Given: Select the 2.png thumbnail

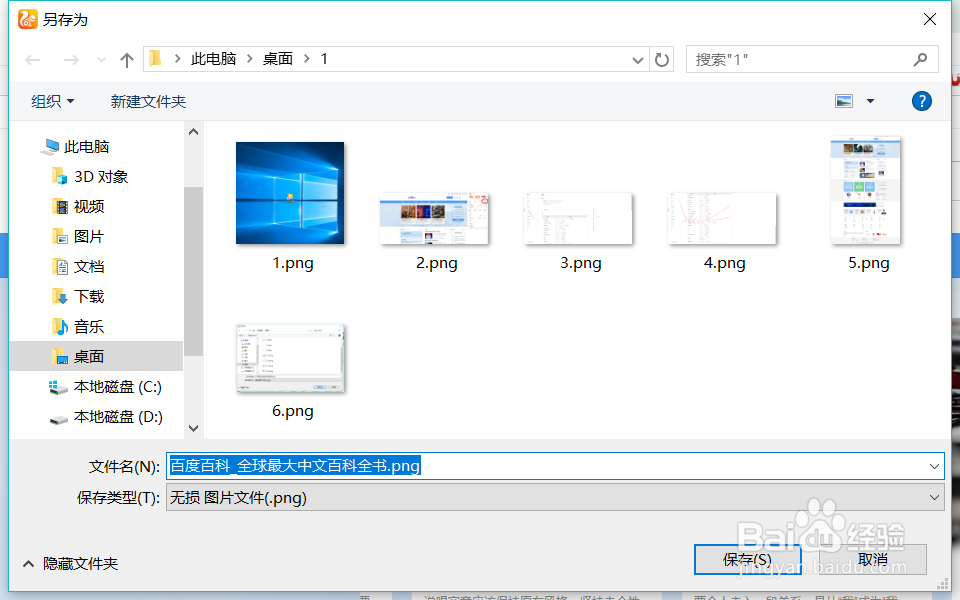Looking at the screenshot, I should 434,219.
